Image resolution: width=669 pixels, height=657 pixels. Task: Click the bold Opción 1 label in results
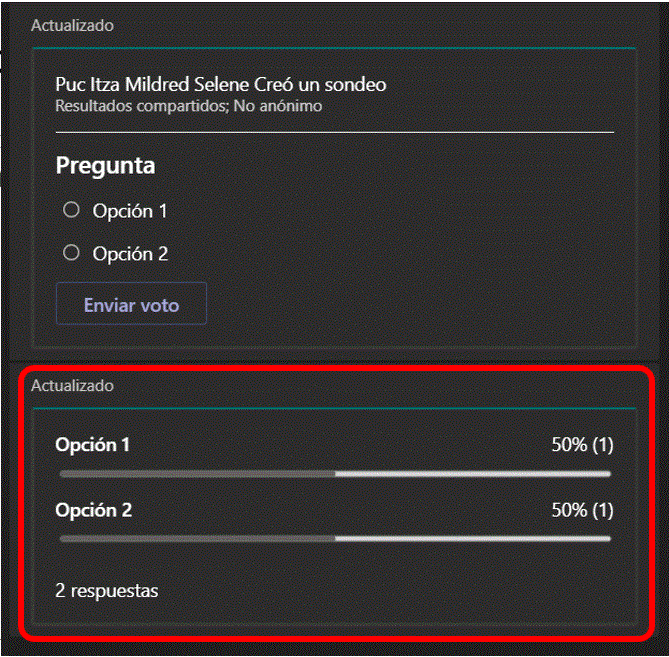(x=93, y=445)
